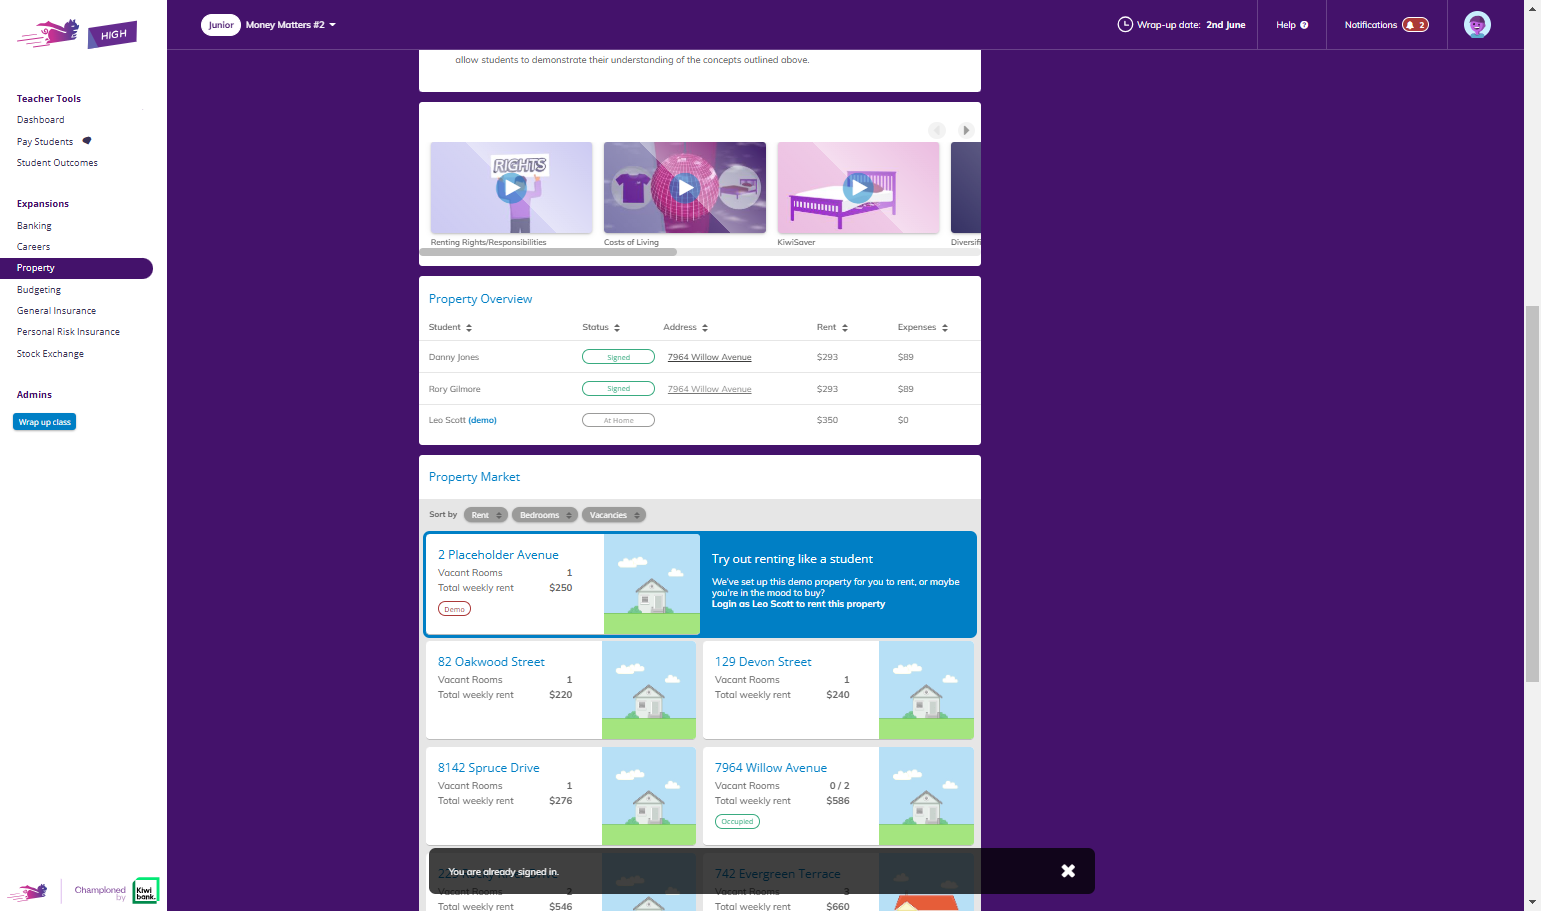Click Danny Jones' Signed status badge
This screenshot has height=911, width=1541.
(618, 357)
